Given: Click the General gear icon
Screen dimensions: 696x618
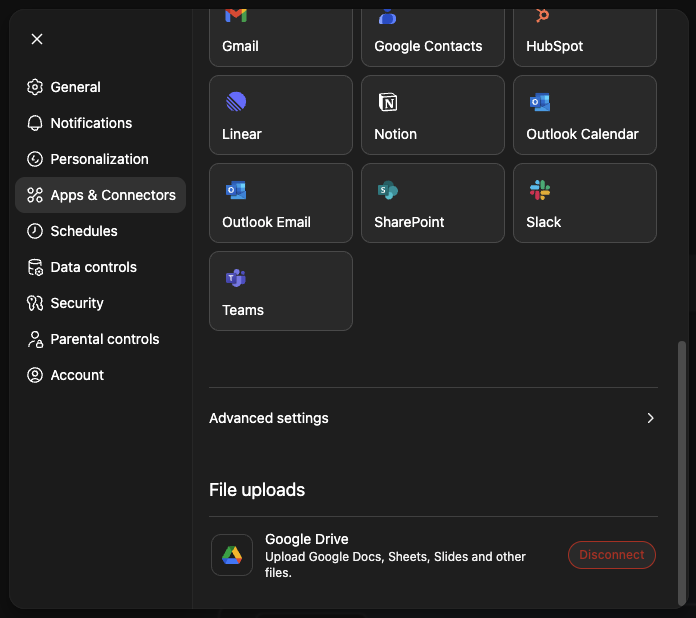Looking at the screenshot, I should (35, 87).
